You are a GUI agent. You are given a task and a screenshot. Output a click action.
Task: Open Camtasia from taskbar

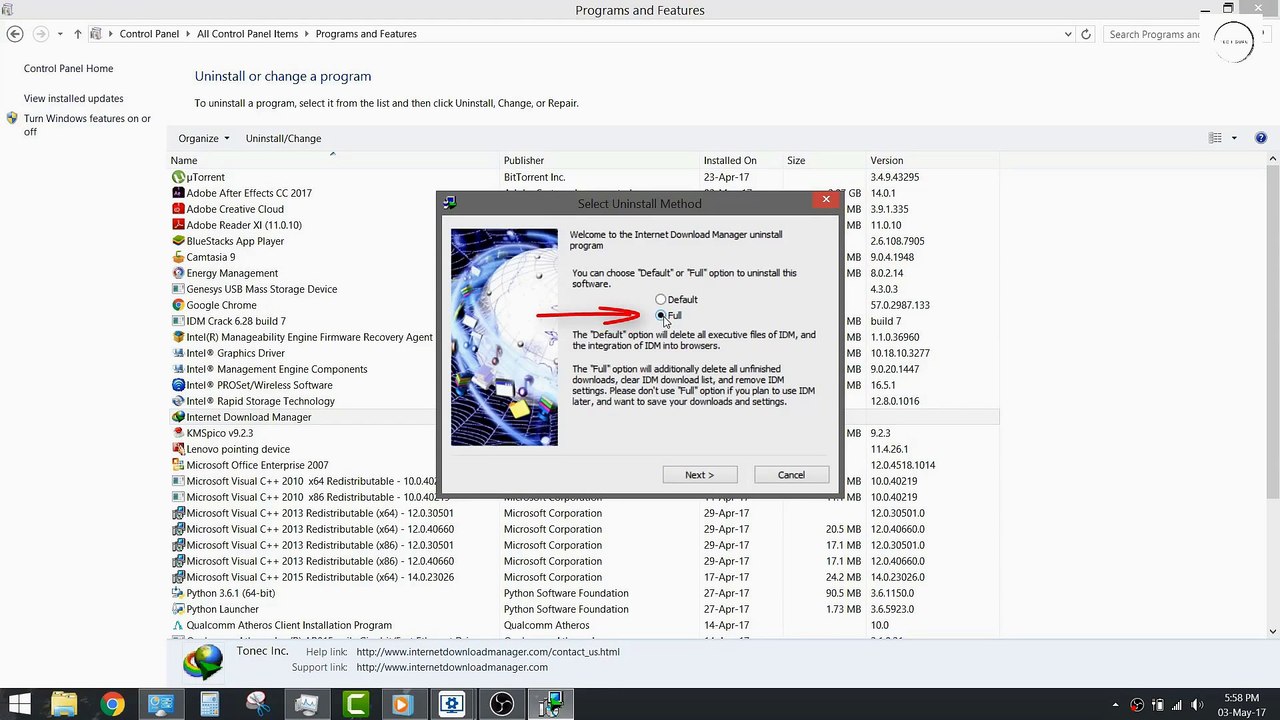[x=355, y=705]
